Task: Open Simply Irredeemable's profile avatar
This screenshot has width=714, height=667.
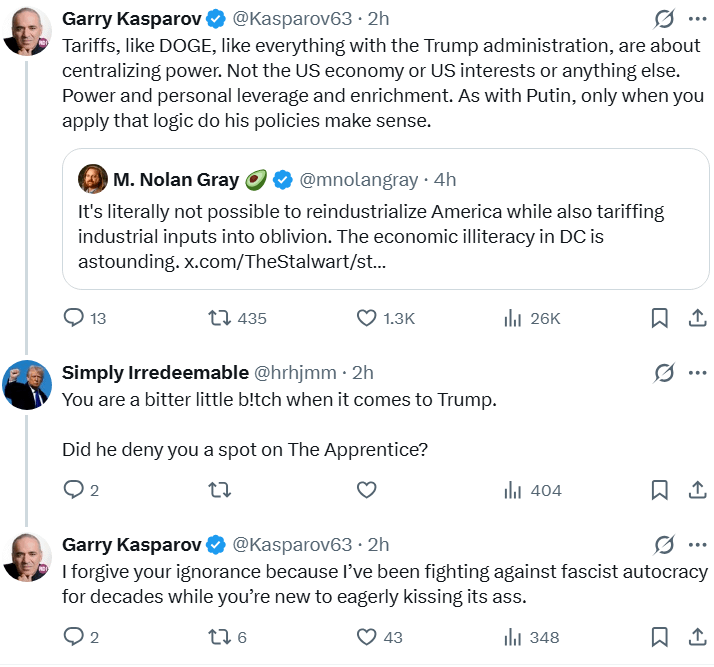Action: 28,385
